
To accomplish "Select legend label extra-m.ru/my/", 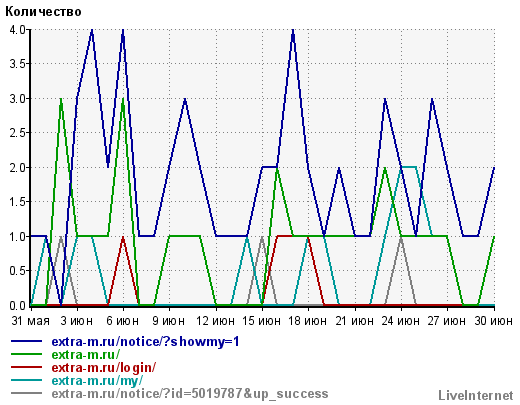I will tap(97, 381).
